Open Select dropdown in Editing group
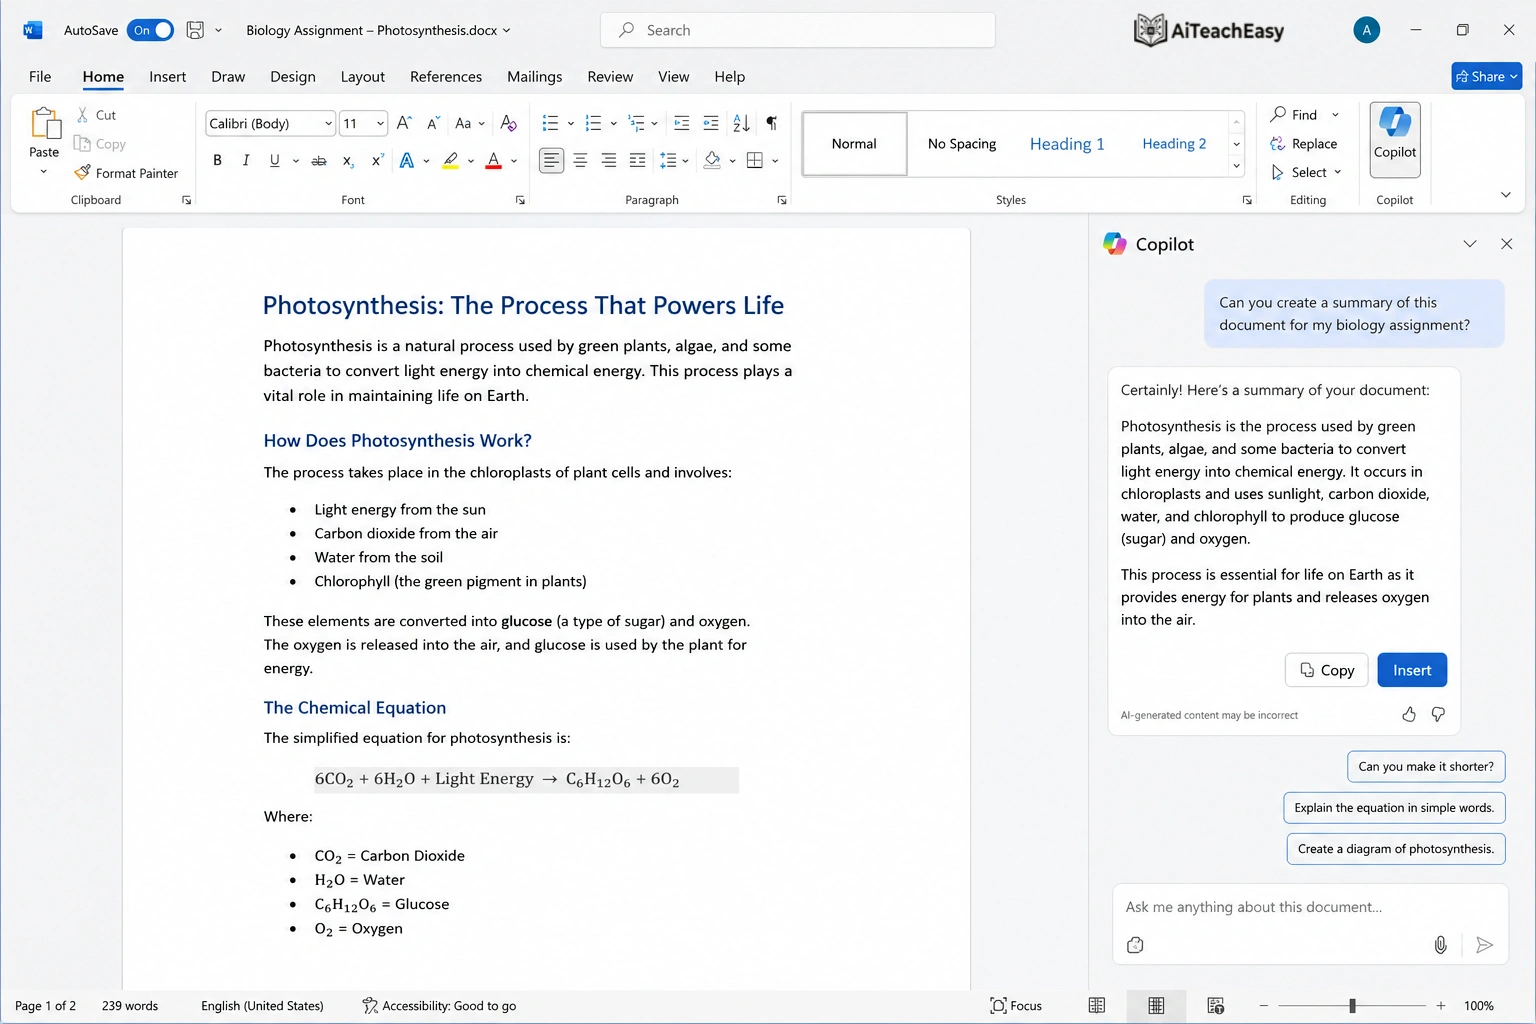Screen dimensions: 1536x1024 1306,173
